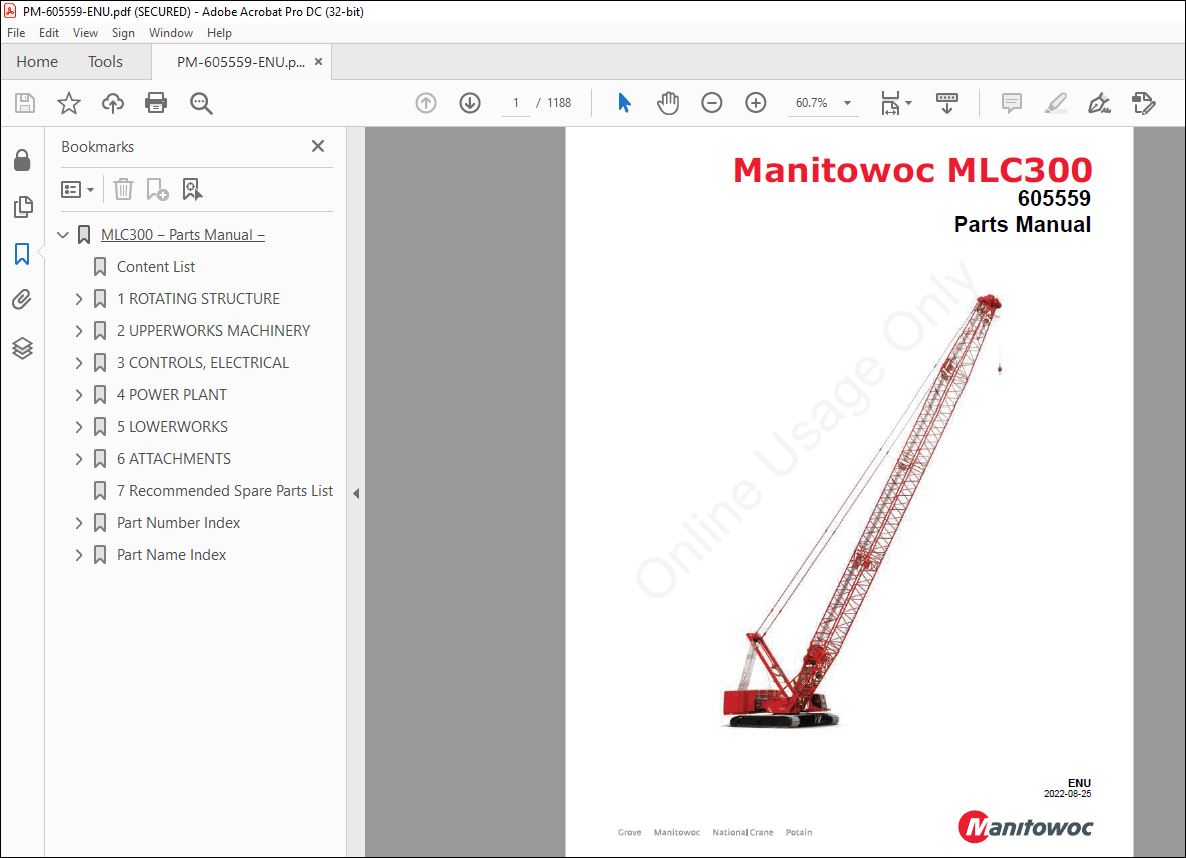Open security lock panel icon
This screenshot has width=1186, height=858.
click(22, 160)
